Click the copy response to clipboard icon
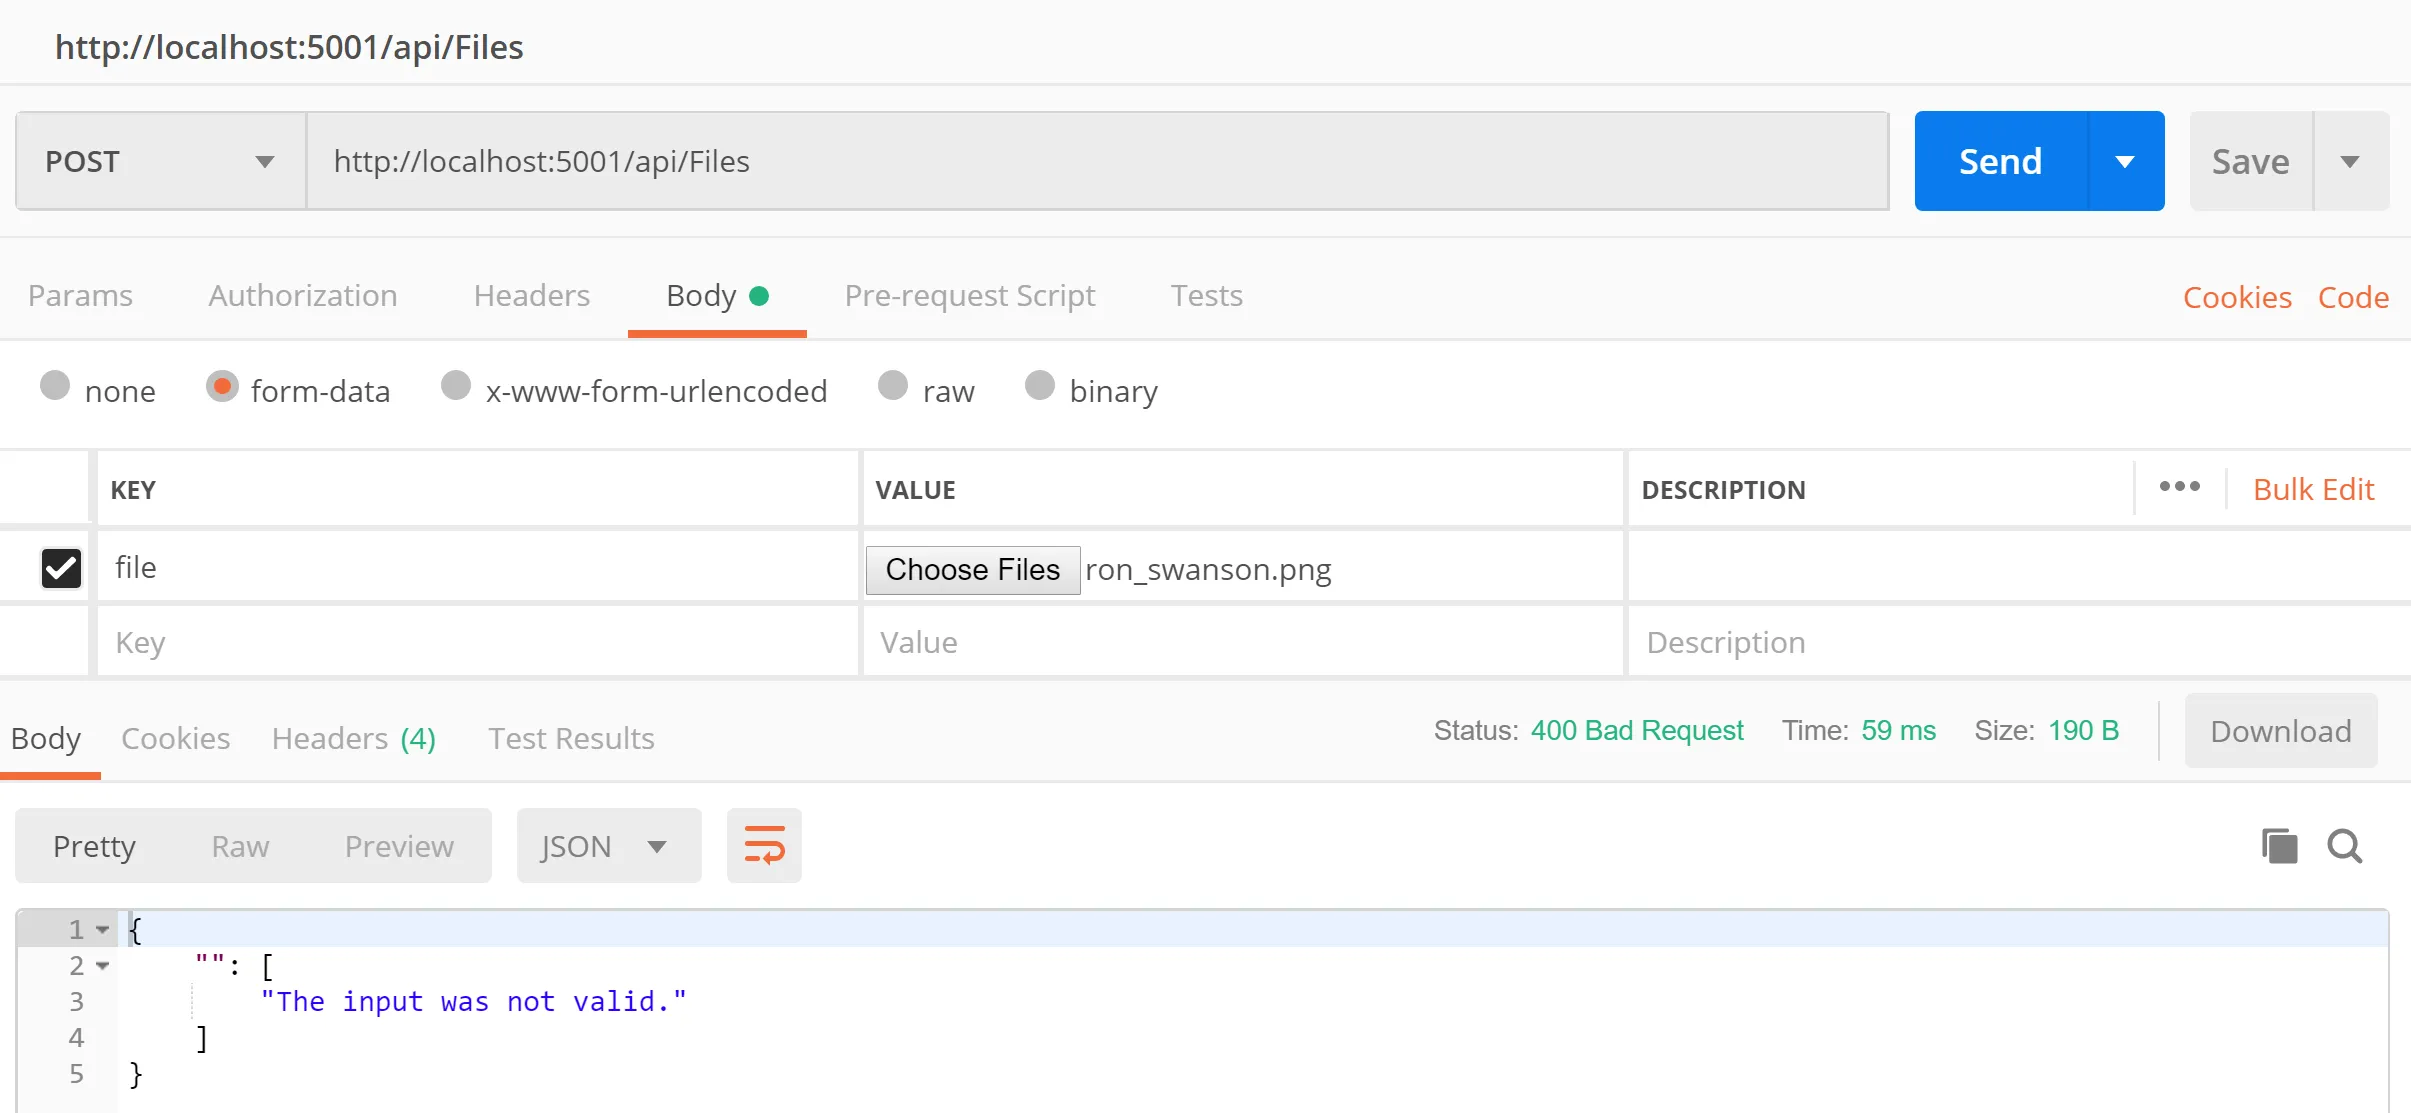 pos(2279,846)
